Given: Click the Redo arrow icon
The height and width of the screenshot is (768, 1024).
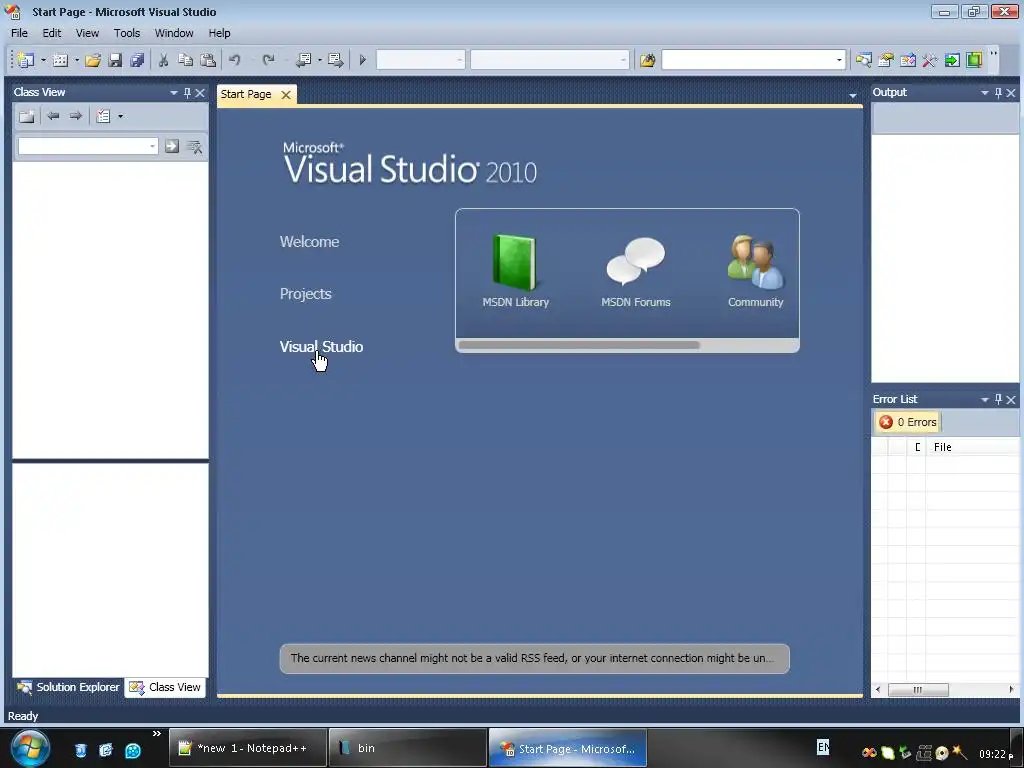Looking at the screenshot, I should (x=268, y=60).
